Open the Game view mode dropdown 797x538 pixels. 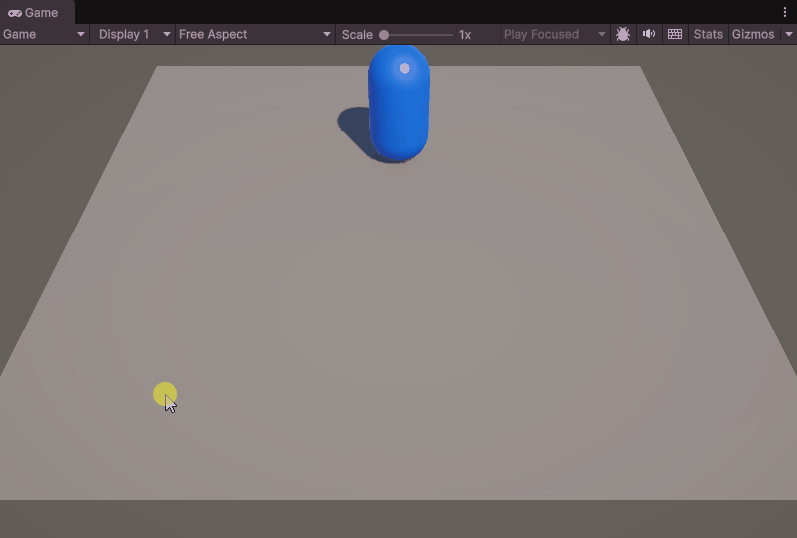[44, 35]
